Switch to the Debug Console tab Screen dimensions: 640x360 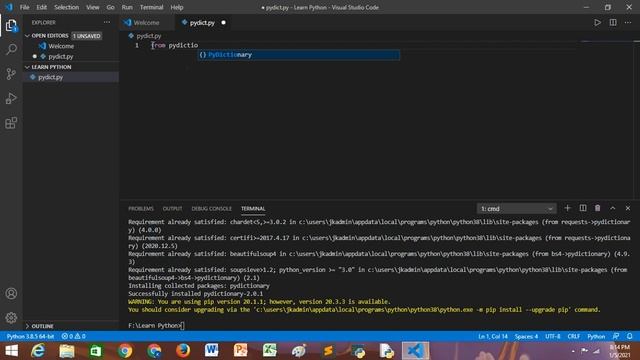(211, 209)
